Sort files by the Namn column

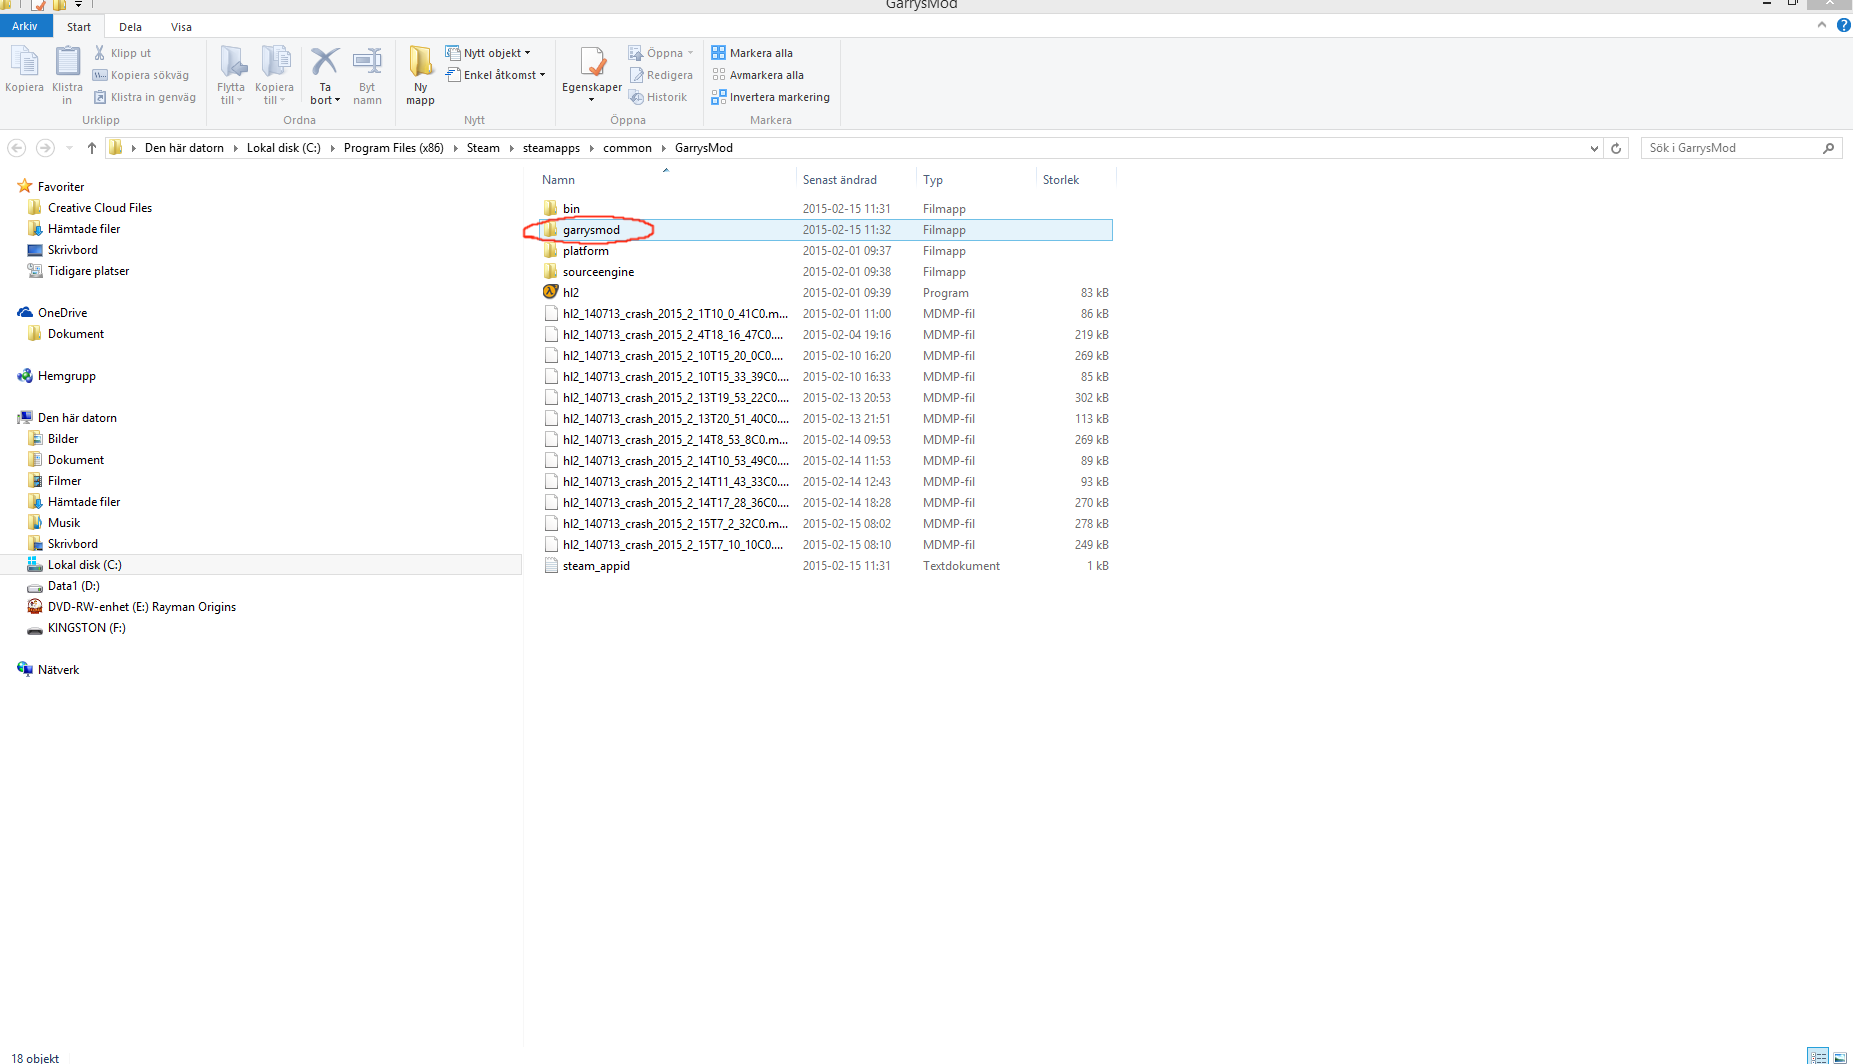click(665, 180)
